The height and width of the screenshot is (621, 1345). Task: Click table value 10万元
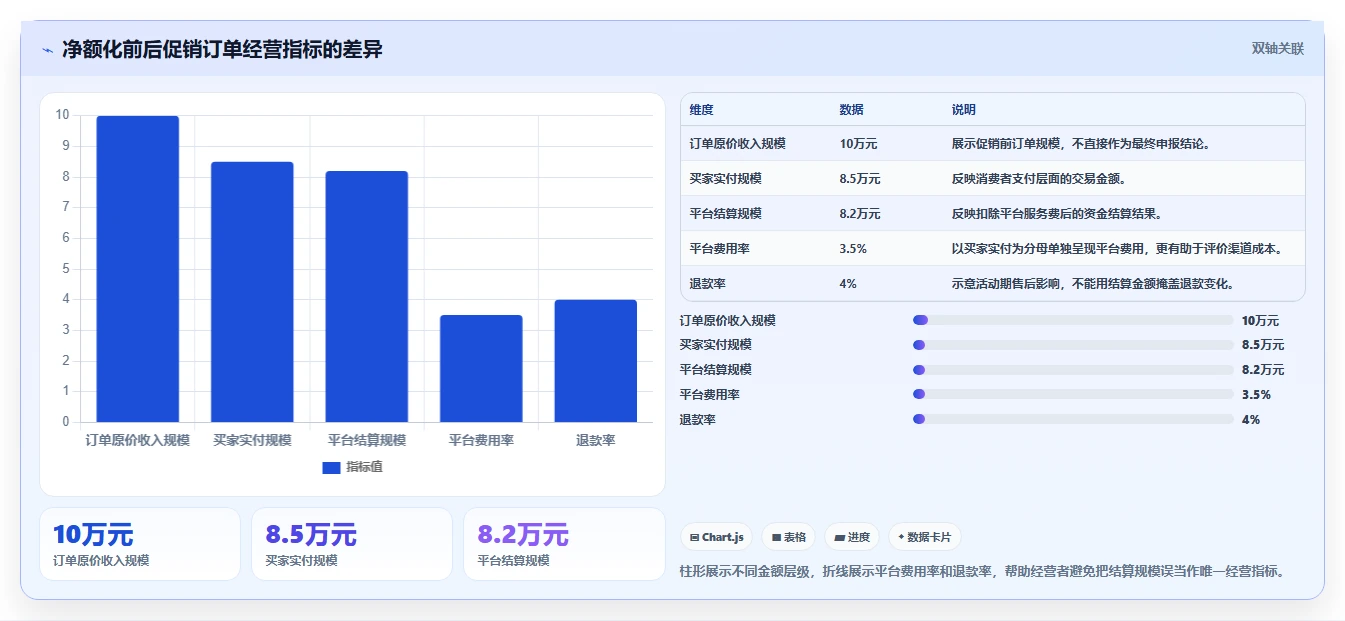click(x=859, y=144)
